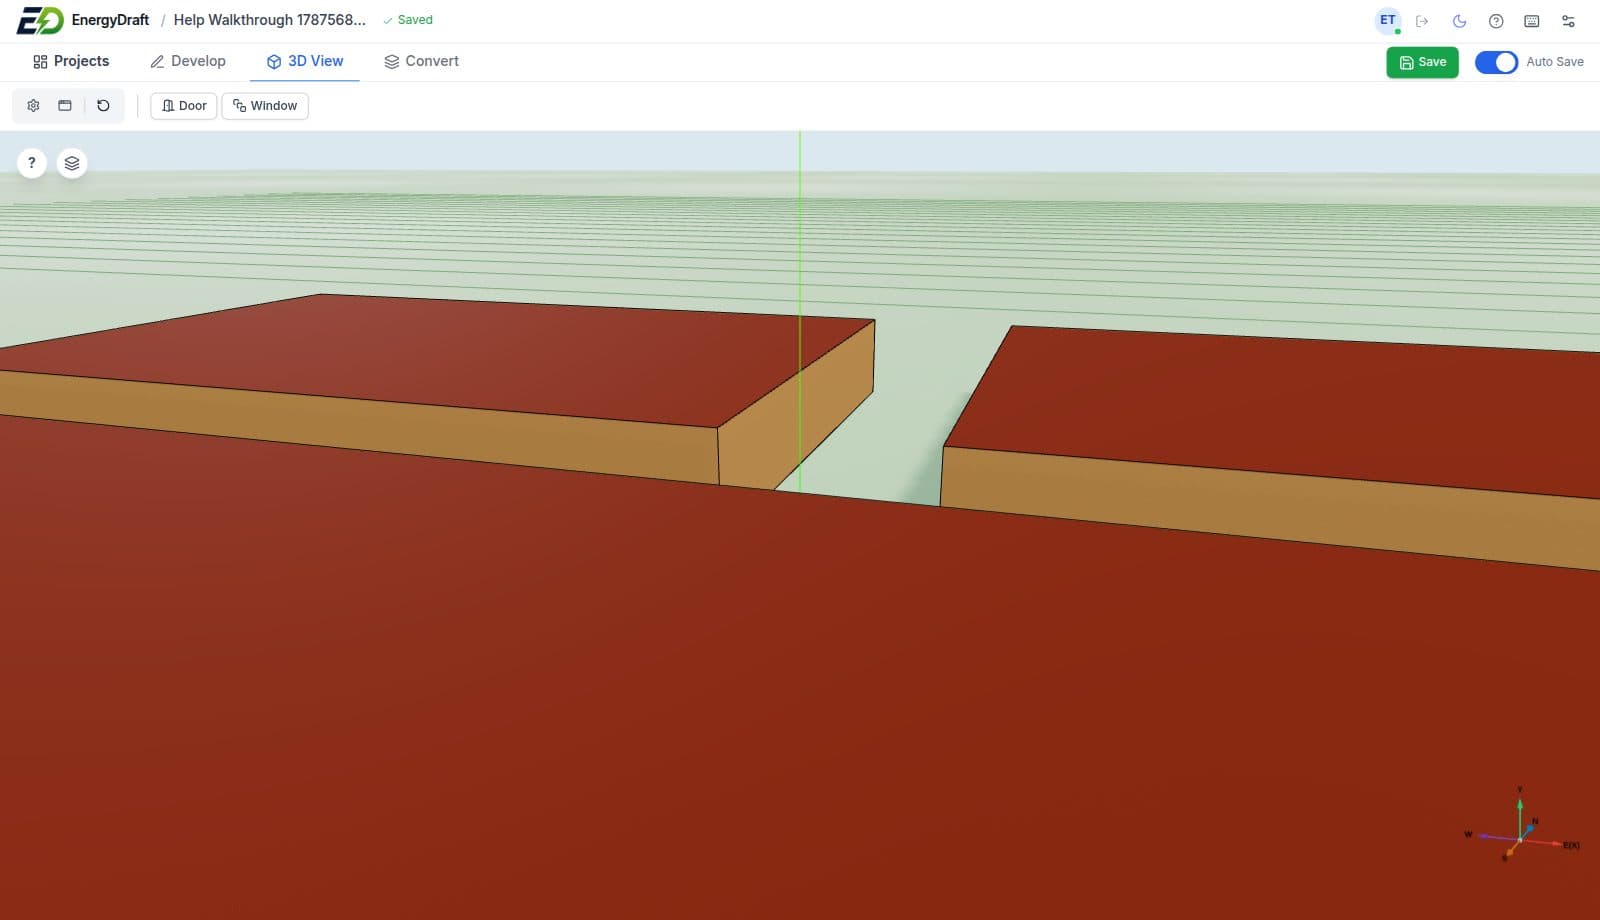Open the Convert tab
The width and height of the screenshot is (1600, 920).
coord(421,61)
